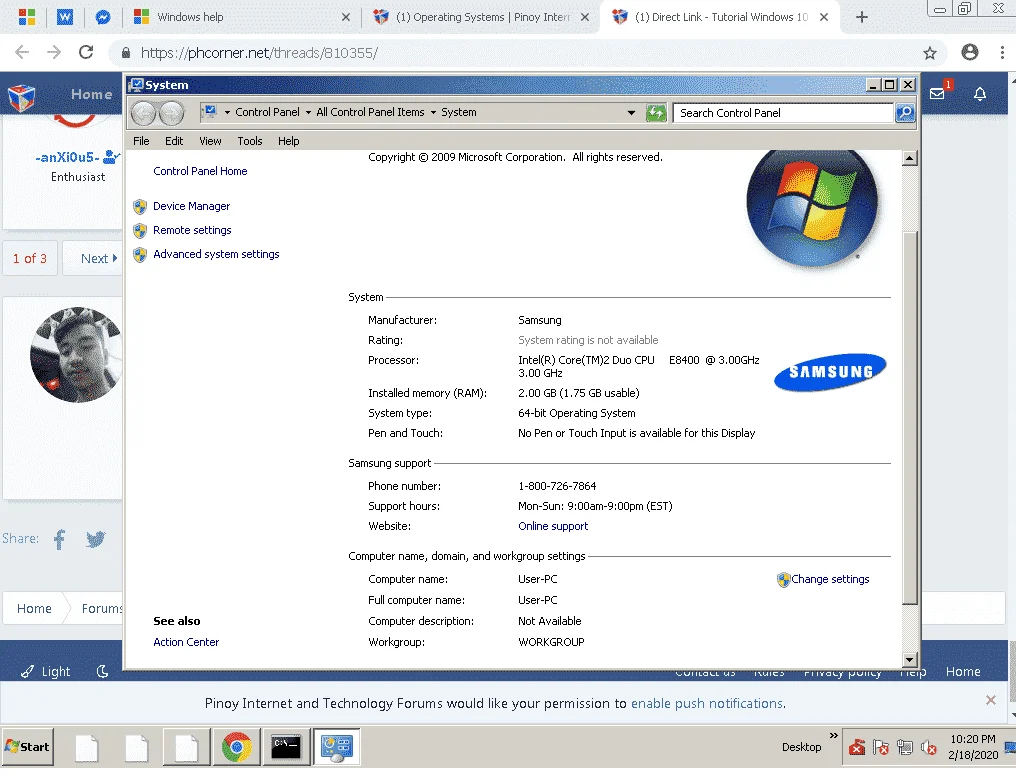The image size is (1016, 780).
Task: Switch to the Operating Systems Pinoy tab
Action: [481, 17]
